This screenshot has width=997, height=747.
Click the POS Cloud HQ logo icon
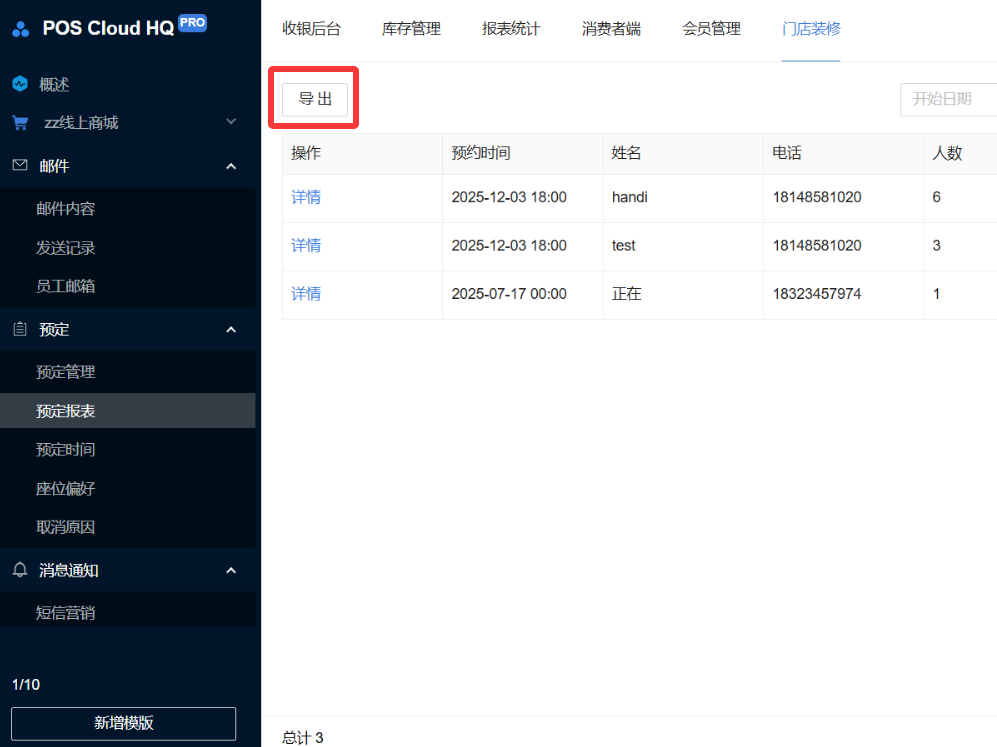[21, 29]
